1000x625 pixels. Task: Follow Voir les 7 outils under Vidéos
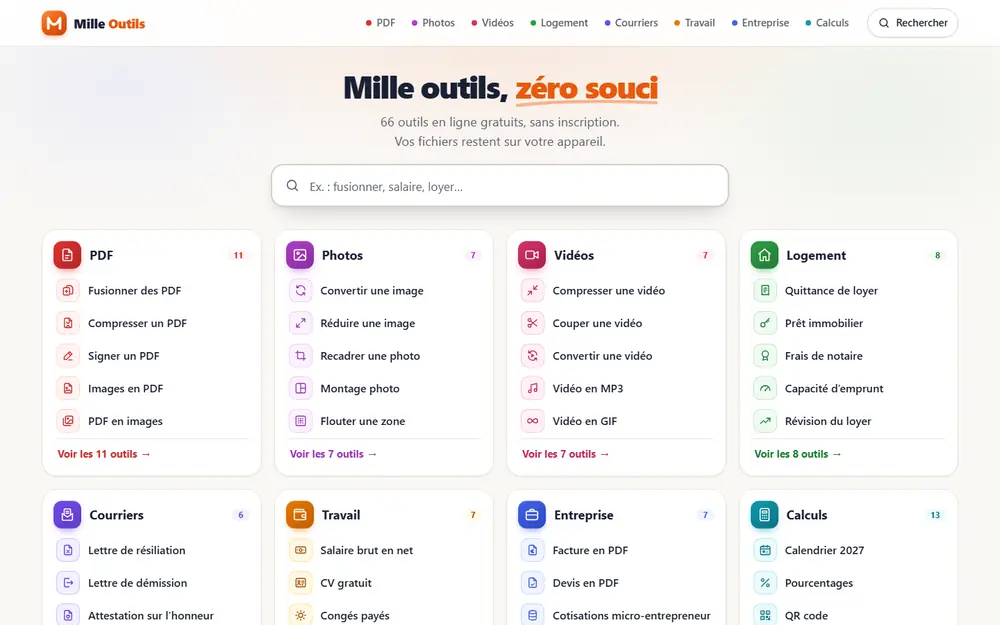566,454
